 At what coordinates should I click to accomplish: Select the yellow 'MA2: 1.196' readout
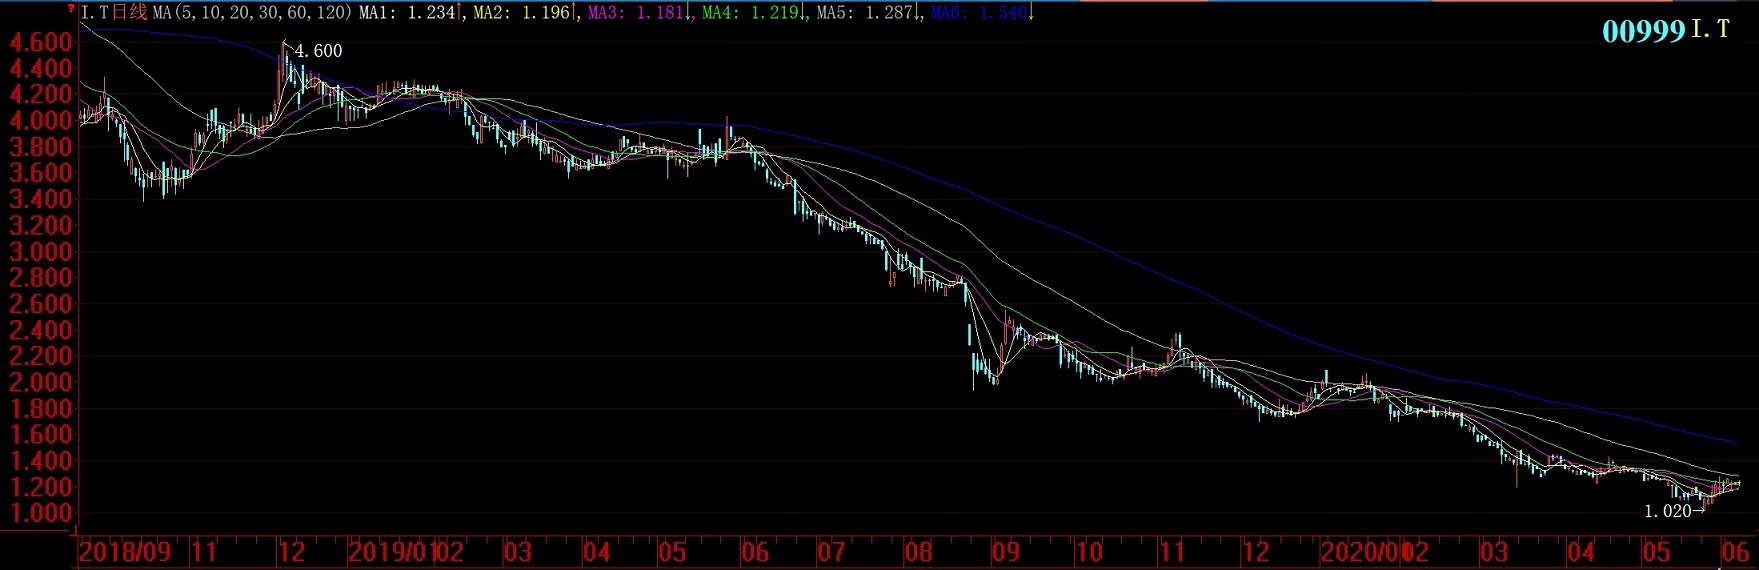pos(521,12)
